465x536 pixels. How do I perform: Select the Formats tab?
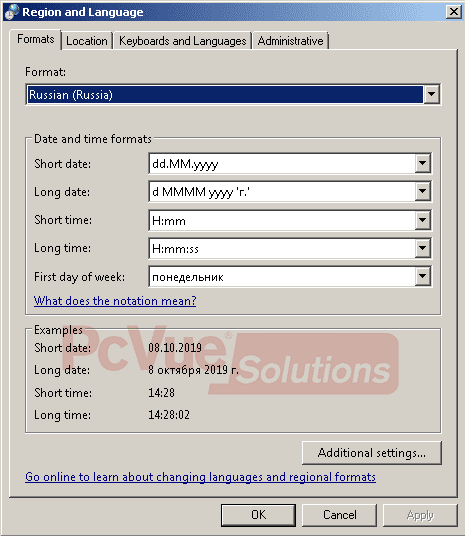[36, 39]
